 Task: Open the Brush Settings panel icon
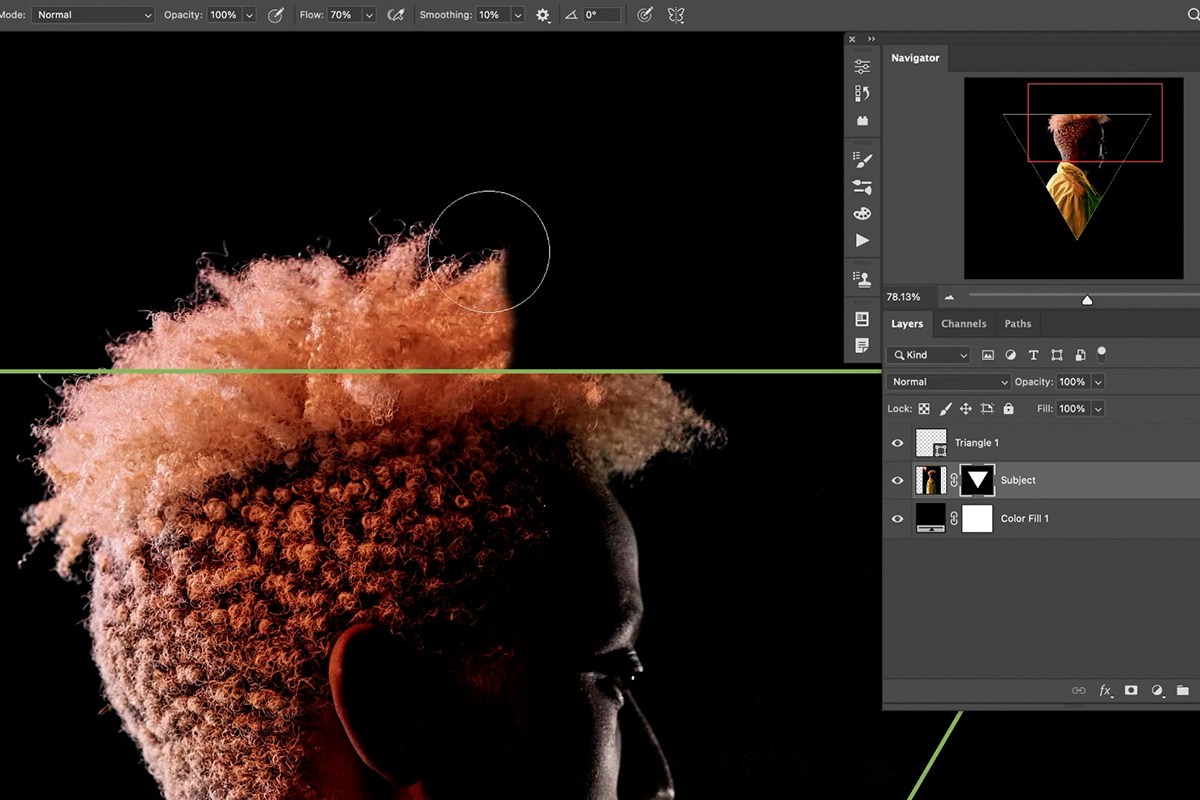[862, 159]
